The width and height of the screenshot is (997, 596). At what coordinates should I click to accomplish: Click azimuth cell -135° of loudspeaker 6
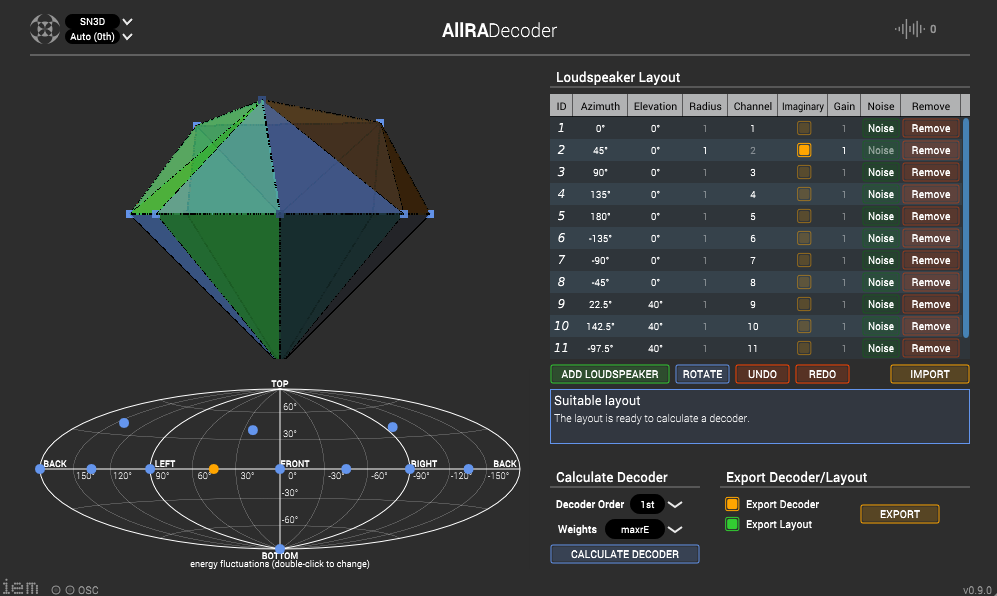pos(600,238)
